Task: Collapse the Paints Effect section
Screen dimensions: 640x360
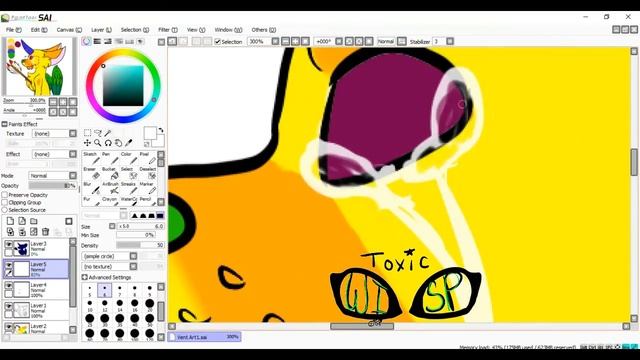Action: point(4,124)
